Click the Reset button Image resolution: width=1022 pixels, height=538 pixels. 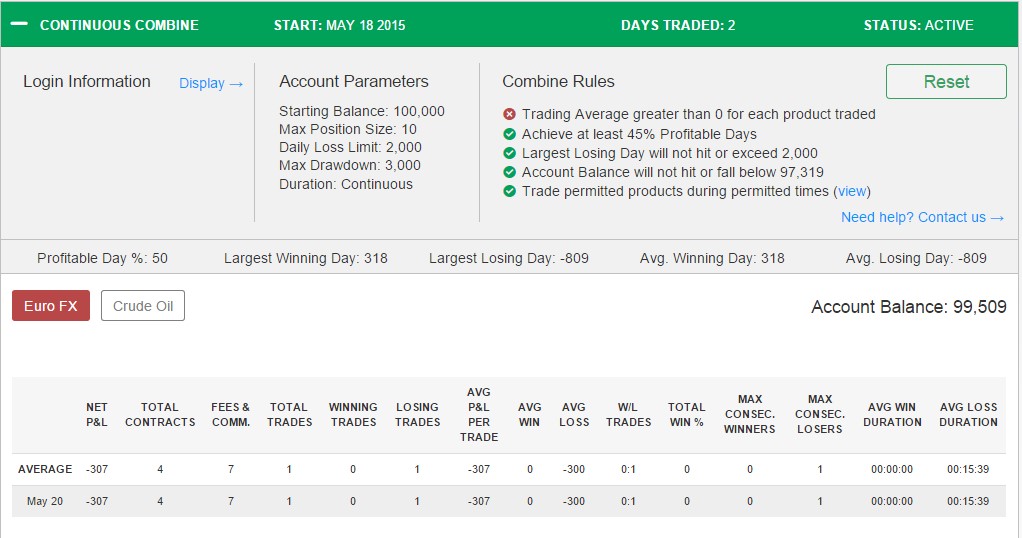[x=946, y=82]
